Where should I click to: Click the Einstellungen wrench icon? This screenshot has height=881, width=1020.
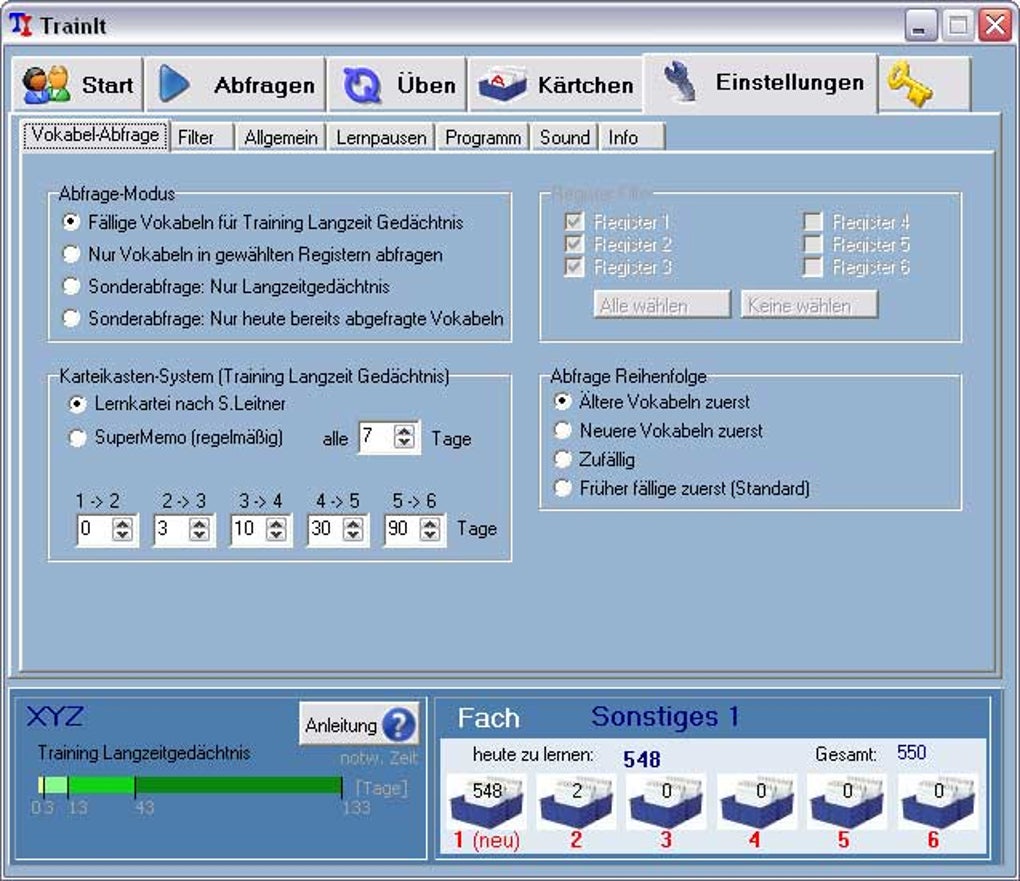tap(681, 83)
